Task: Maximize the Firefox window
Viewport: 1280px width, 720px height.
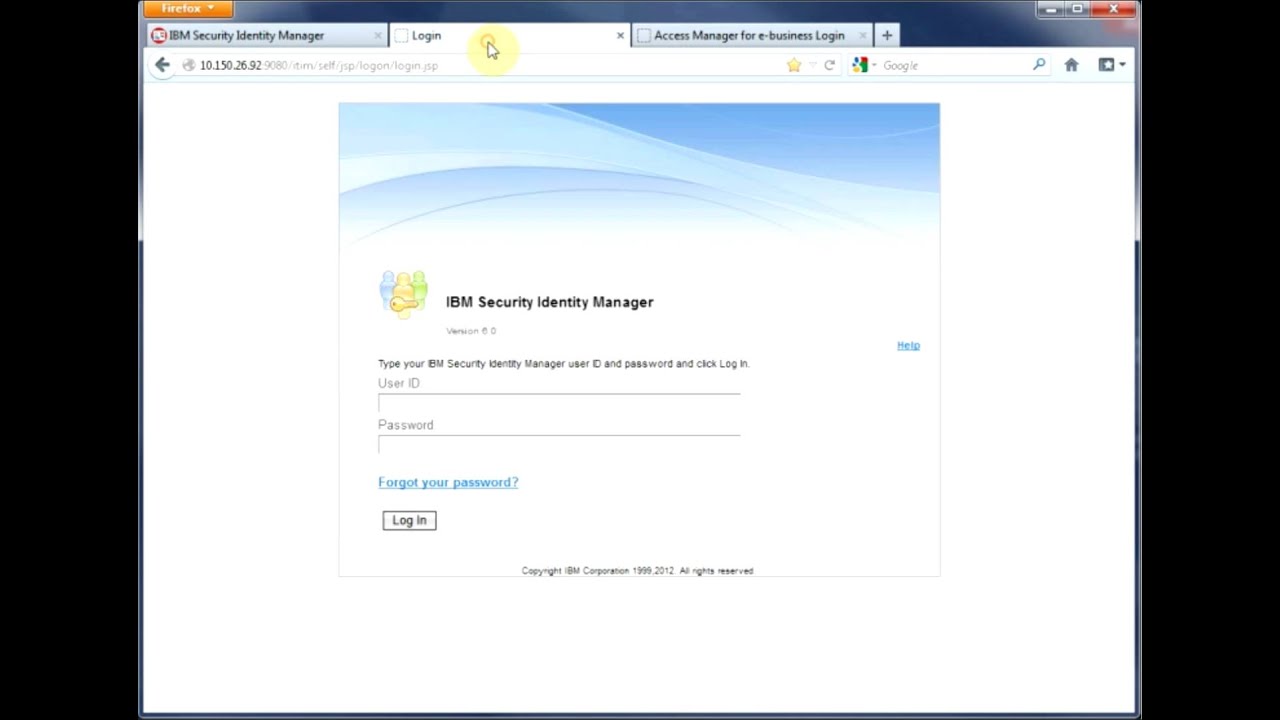Action: (1078, 9)
